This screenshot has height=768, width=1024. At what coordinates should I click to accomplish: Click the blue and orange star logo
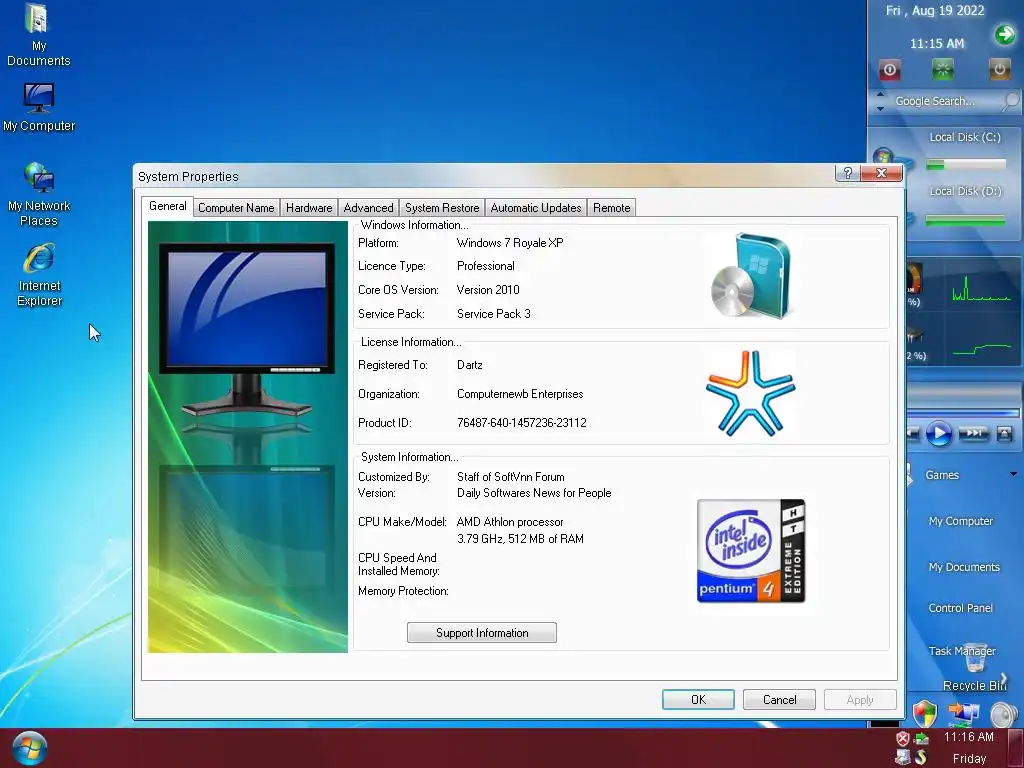(750, 393)
